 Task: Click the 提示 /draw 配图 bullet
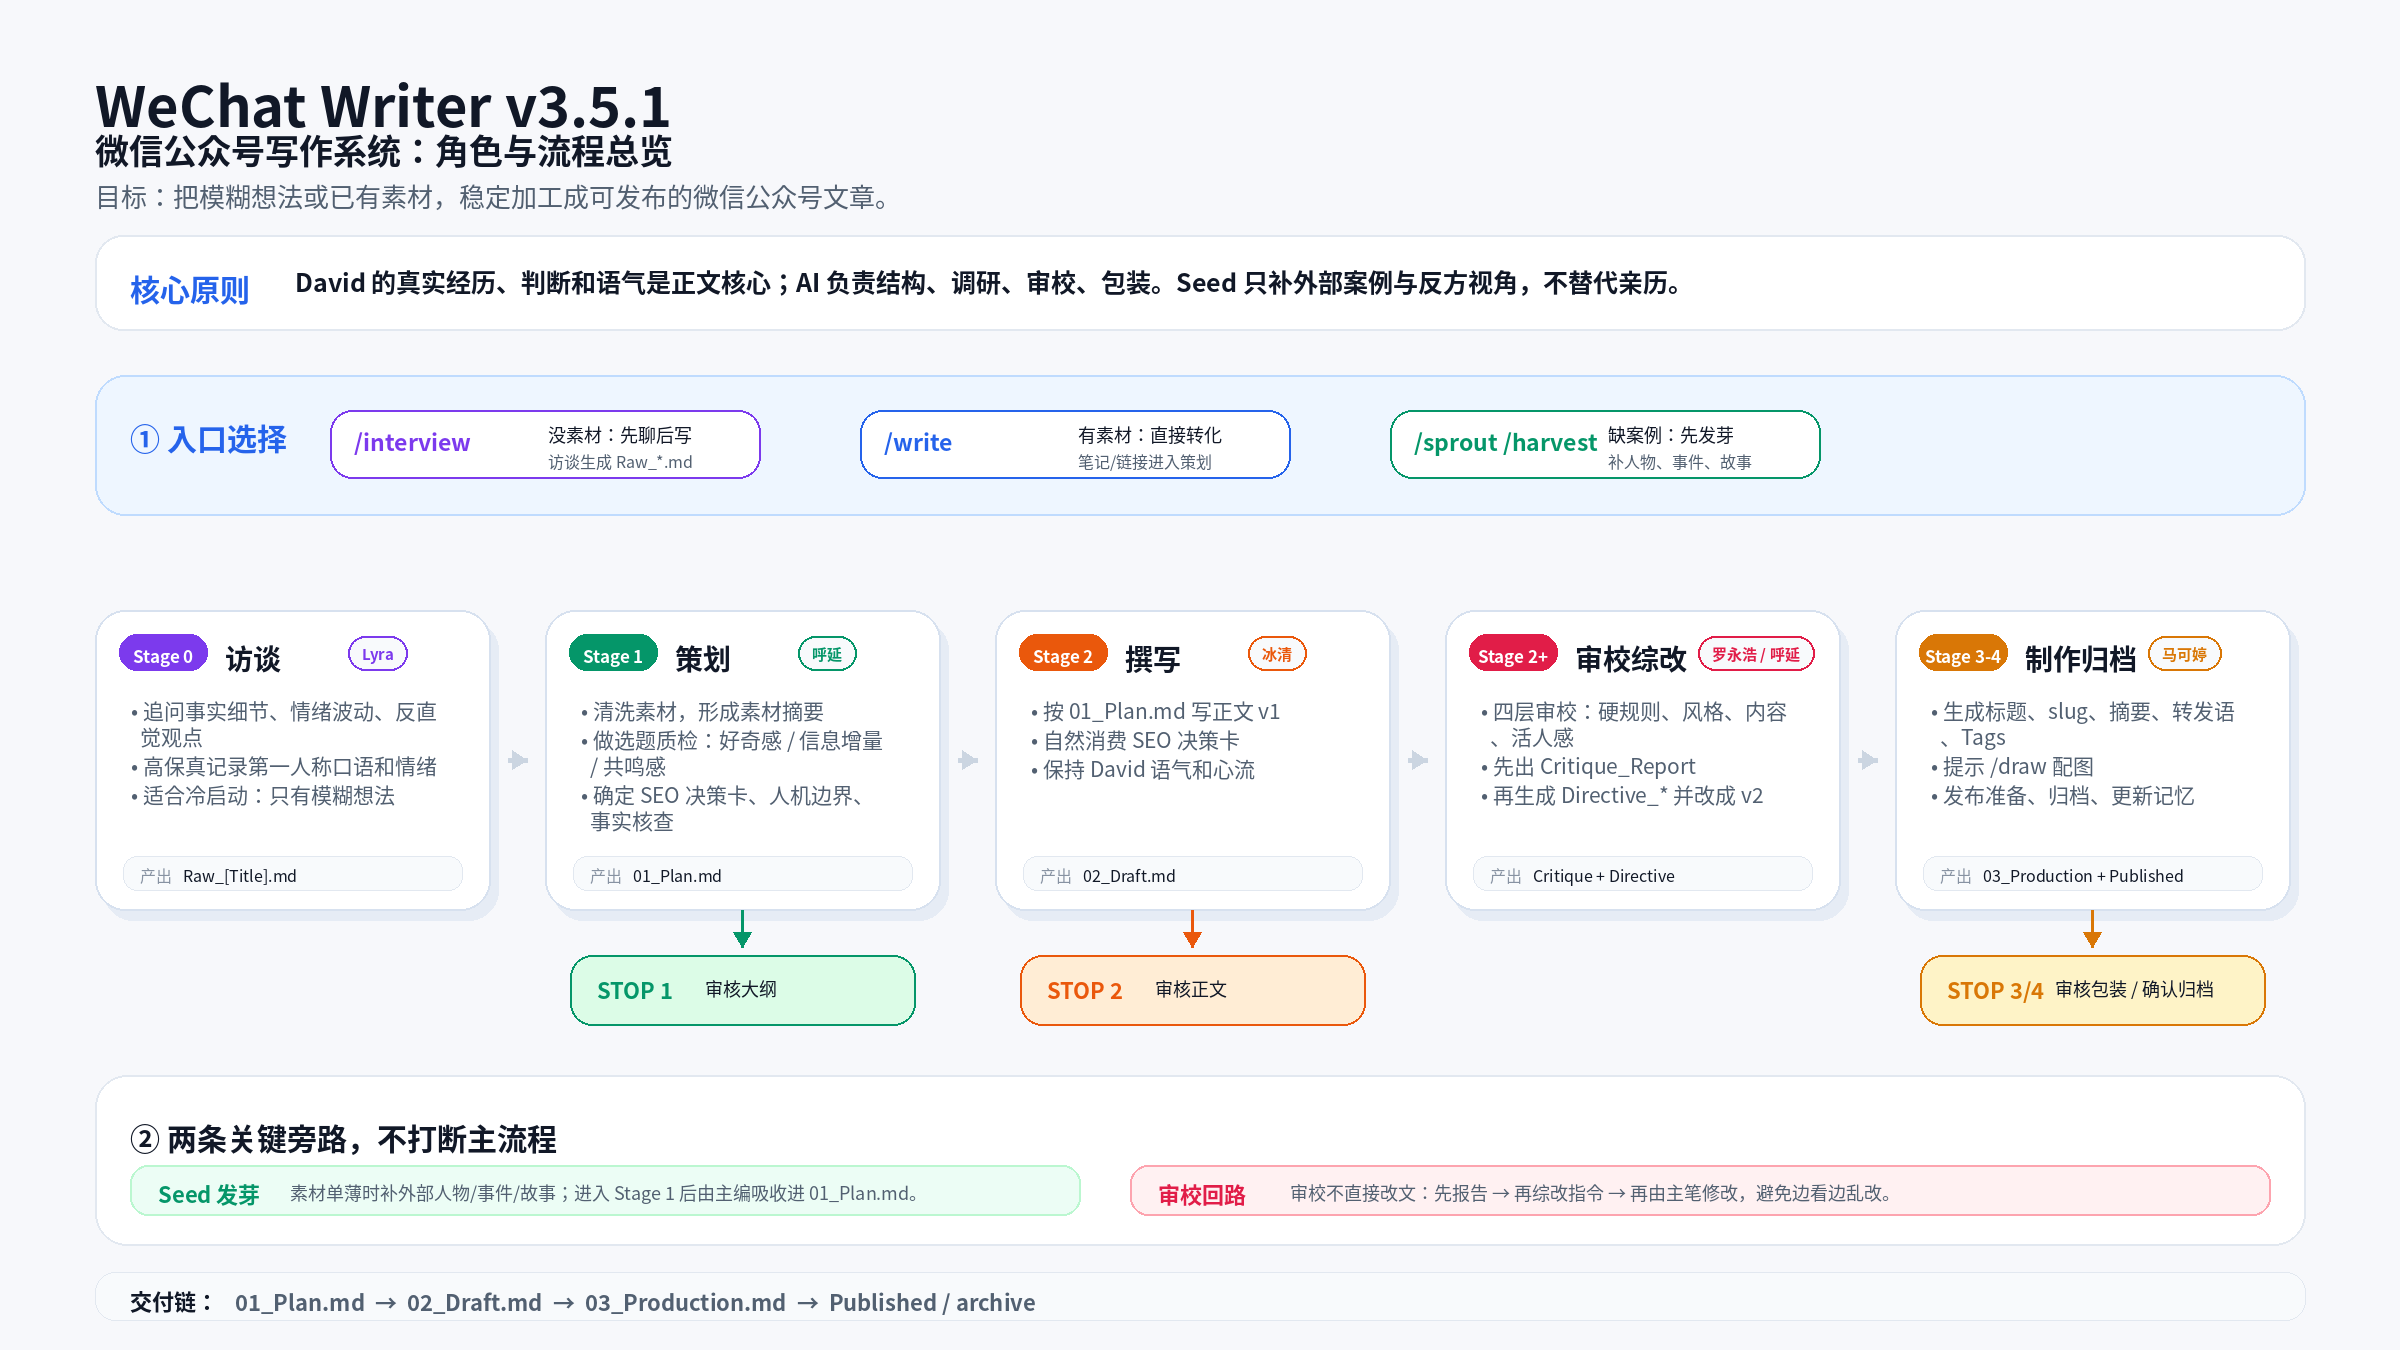(2012, 766)
